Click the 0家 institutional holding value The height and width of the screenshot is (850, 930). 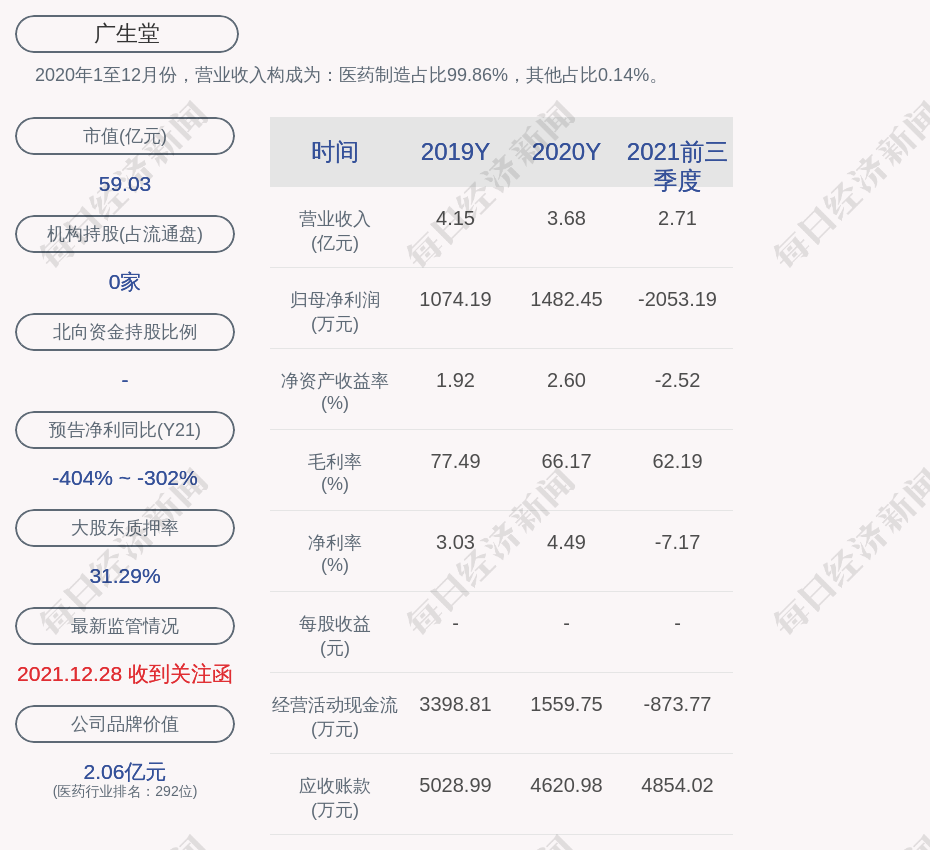125,282
